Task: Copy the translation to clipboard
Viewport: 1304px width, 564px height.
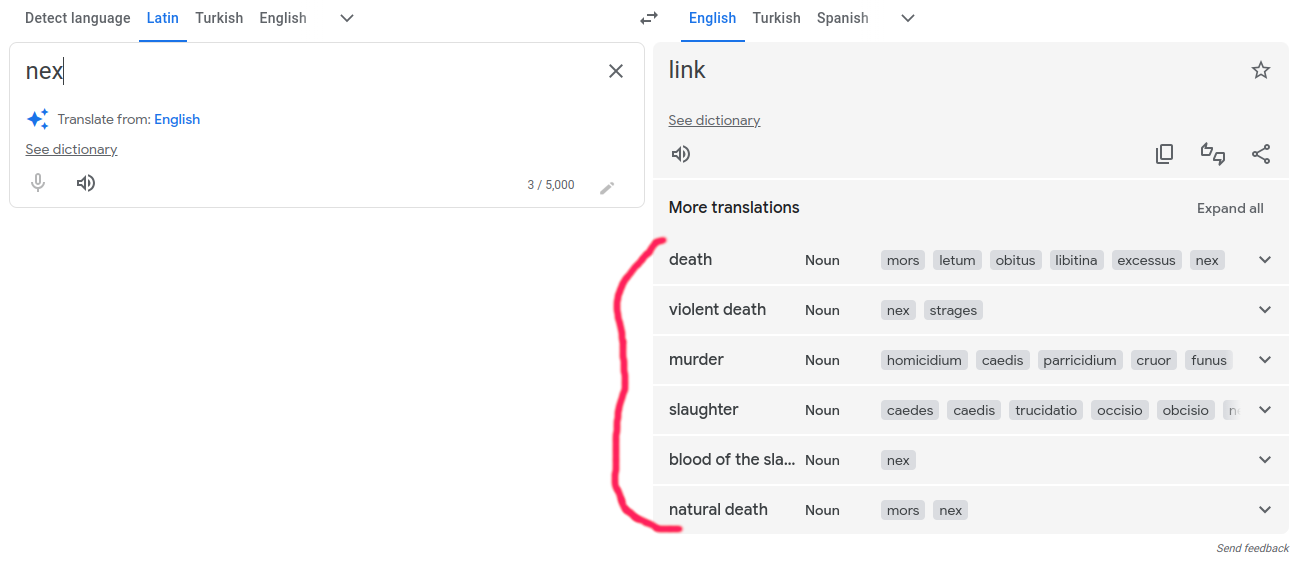Action: click(x=1164, y=154)
